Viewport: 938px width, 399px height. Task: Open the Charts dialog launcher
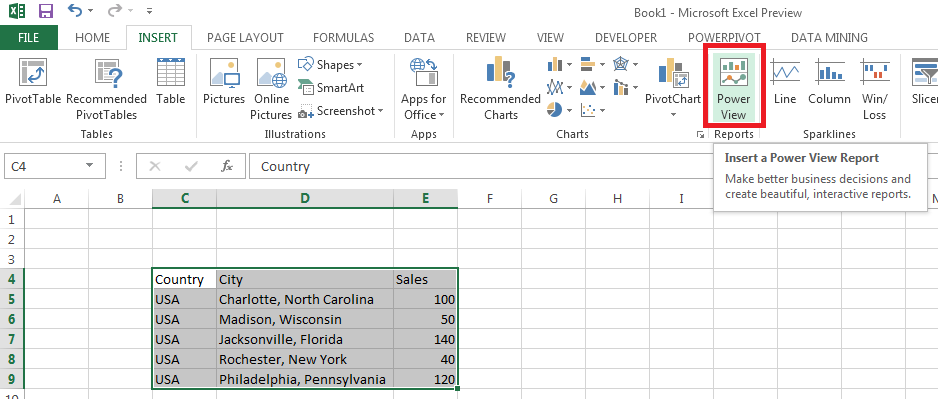pyautogui.click(x=700, y=135)
